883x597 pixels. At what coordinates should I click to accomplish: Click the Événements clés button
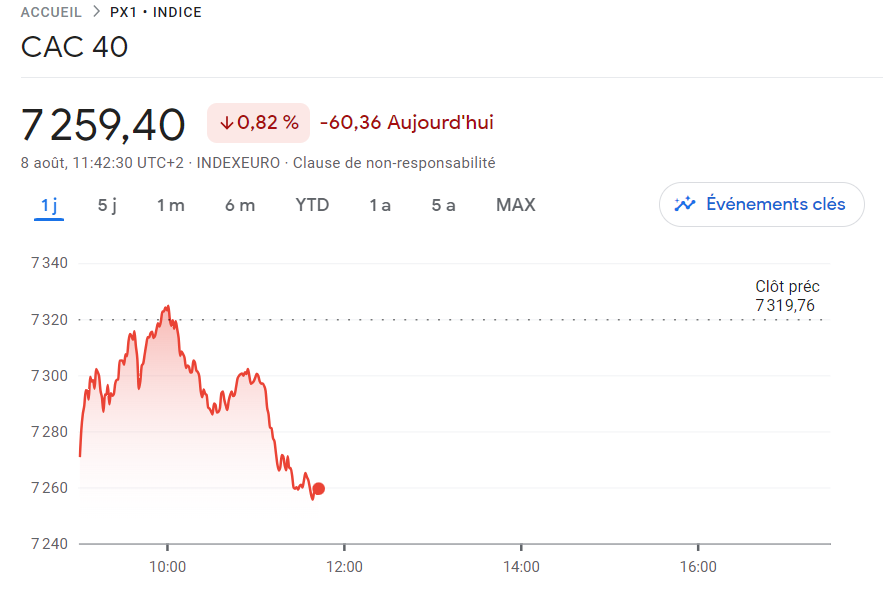761,204
